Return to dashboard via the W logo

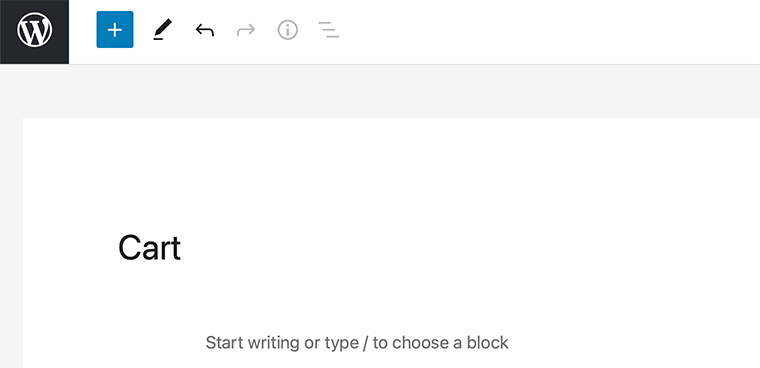point(34,32)
